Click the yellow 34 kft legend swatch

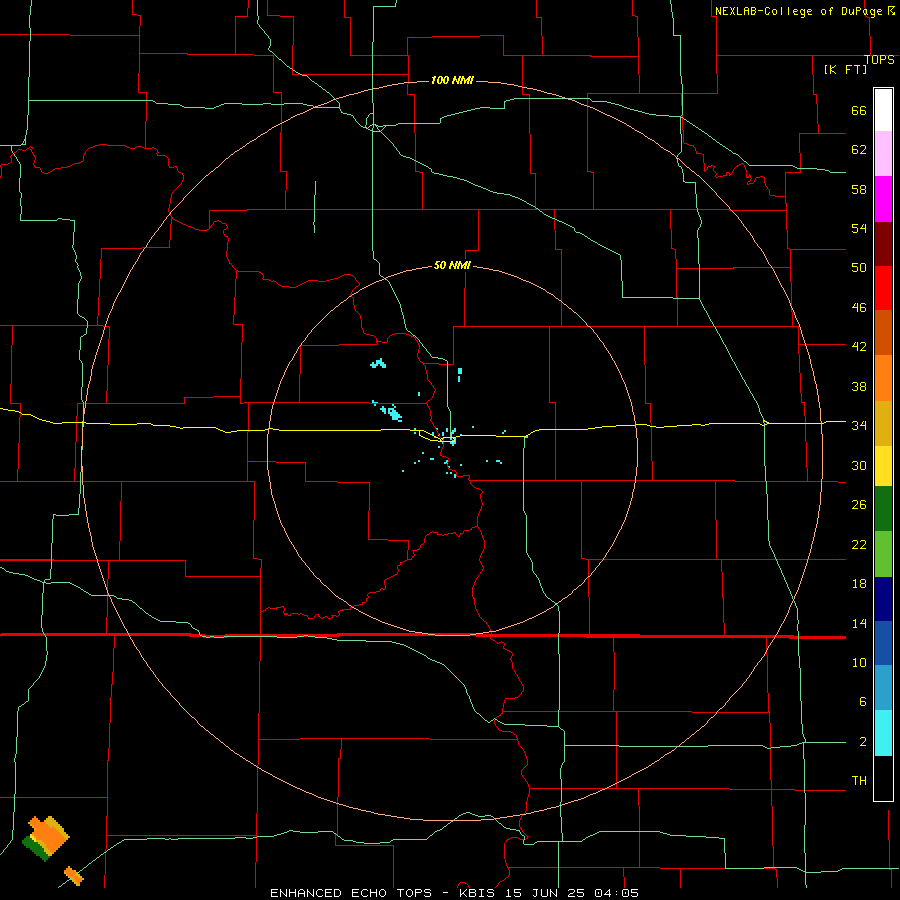[883, 466]
